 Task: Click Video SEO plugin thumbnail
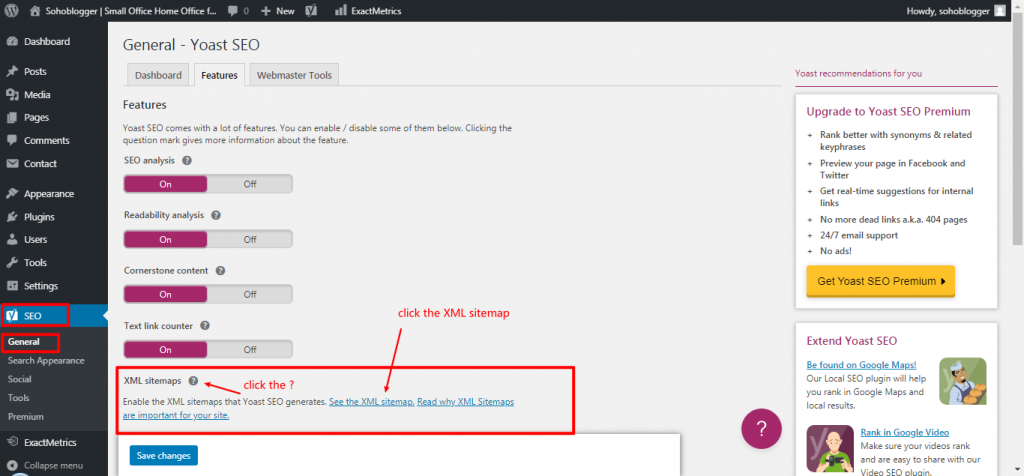[830, 449]
